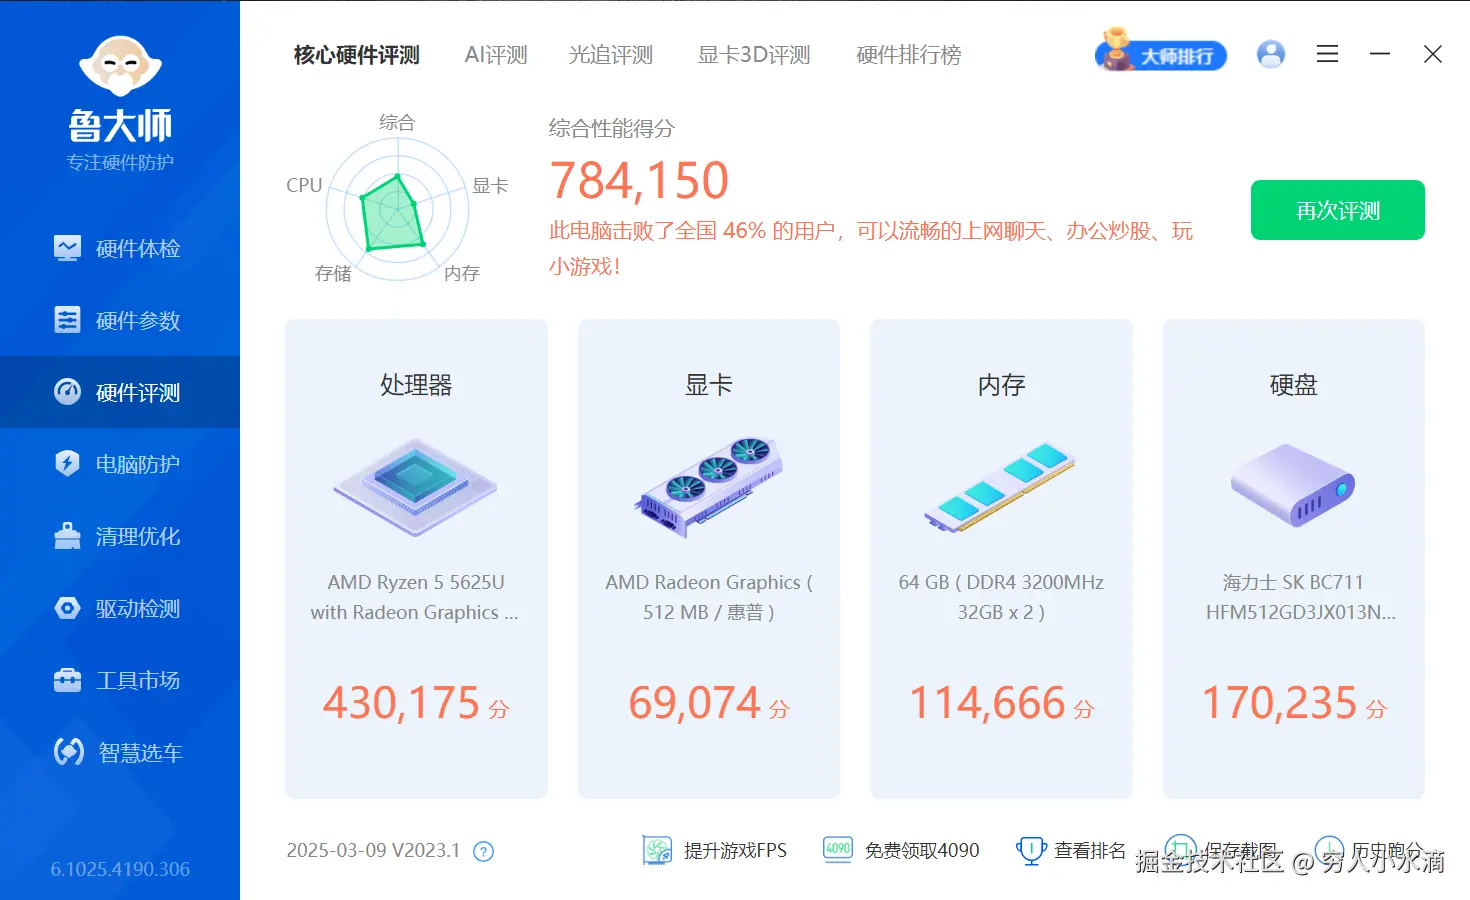The image size is (1470, 900).
Task: Minimize the 鲁大师 window
Action: [1380, 54]
